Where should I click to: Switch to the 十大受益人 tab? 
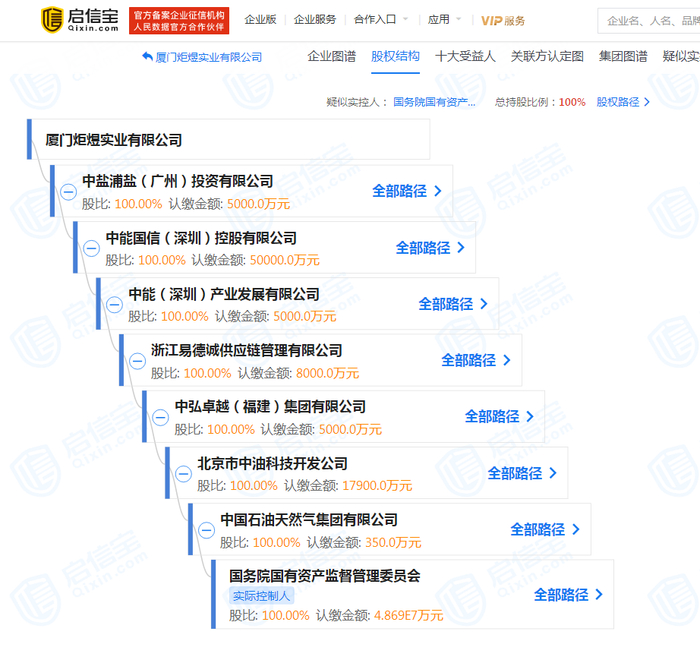(x=465, y=56)
